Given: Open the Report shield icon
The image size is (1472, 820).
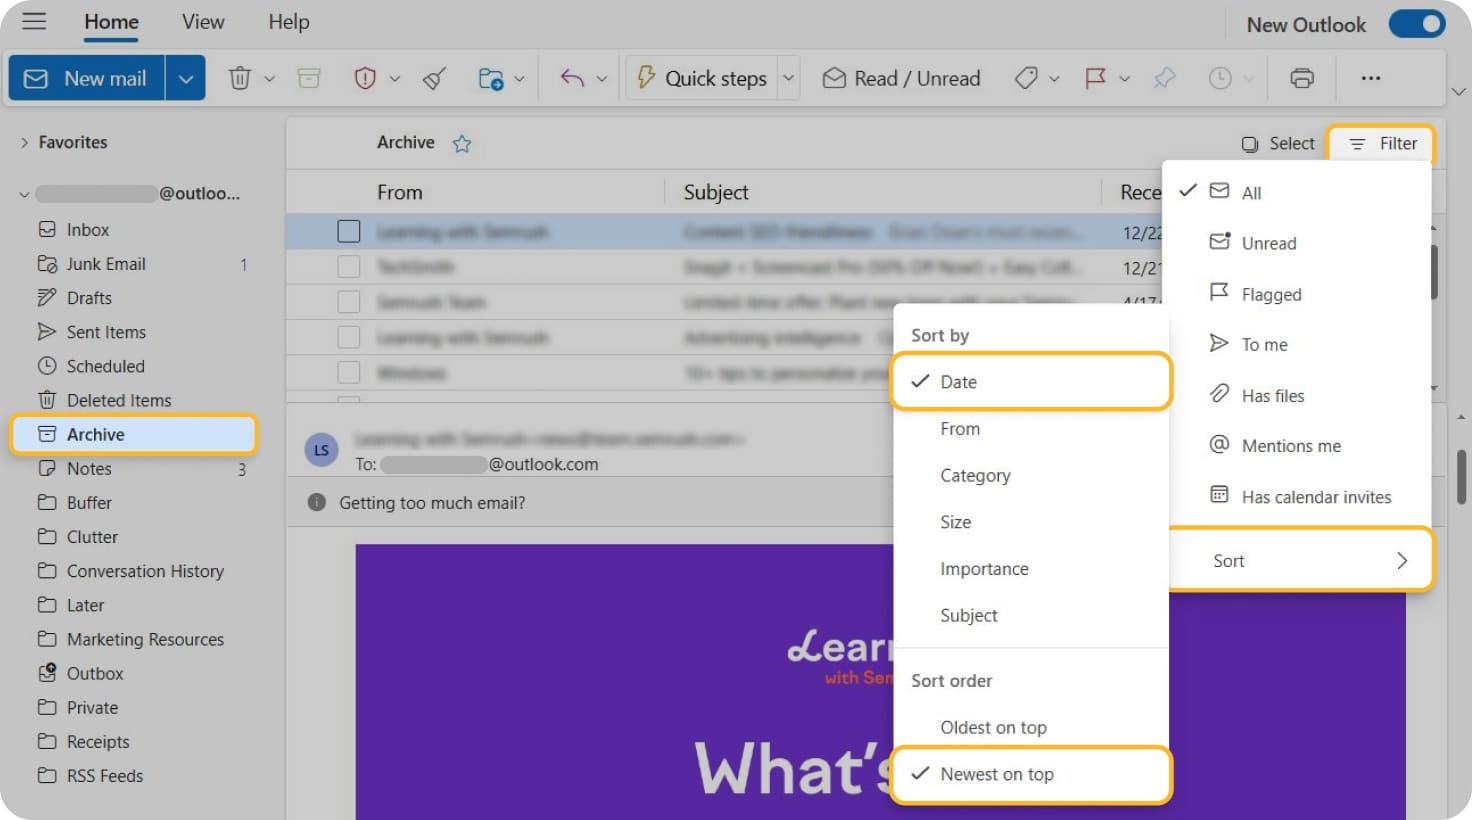Looking at the screenshot, I should [365, 77].
